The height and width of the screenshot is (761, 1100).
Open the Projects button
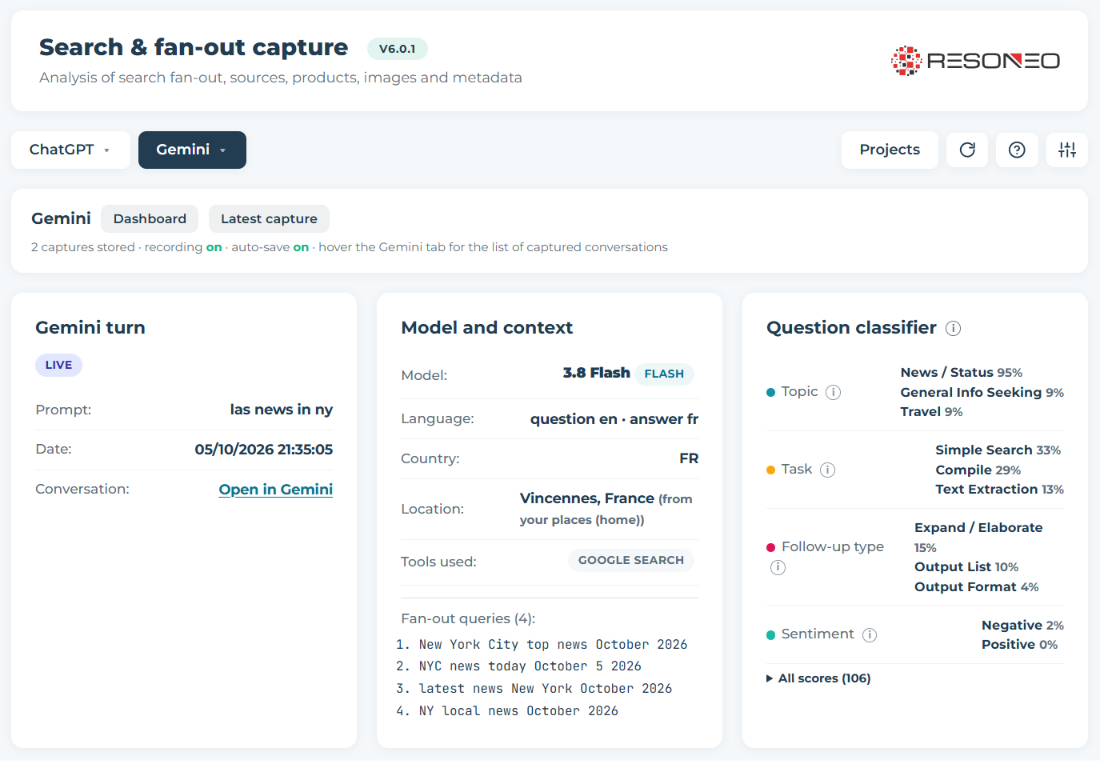point(889,149)
